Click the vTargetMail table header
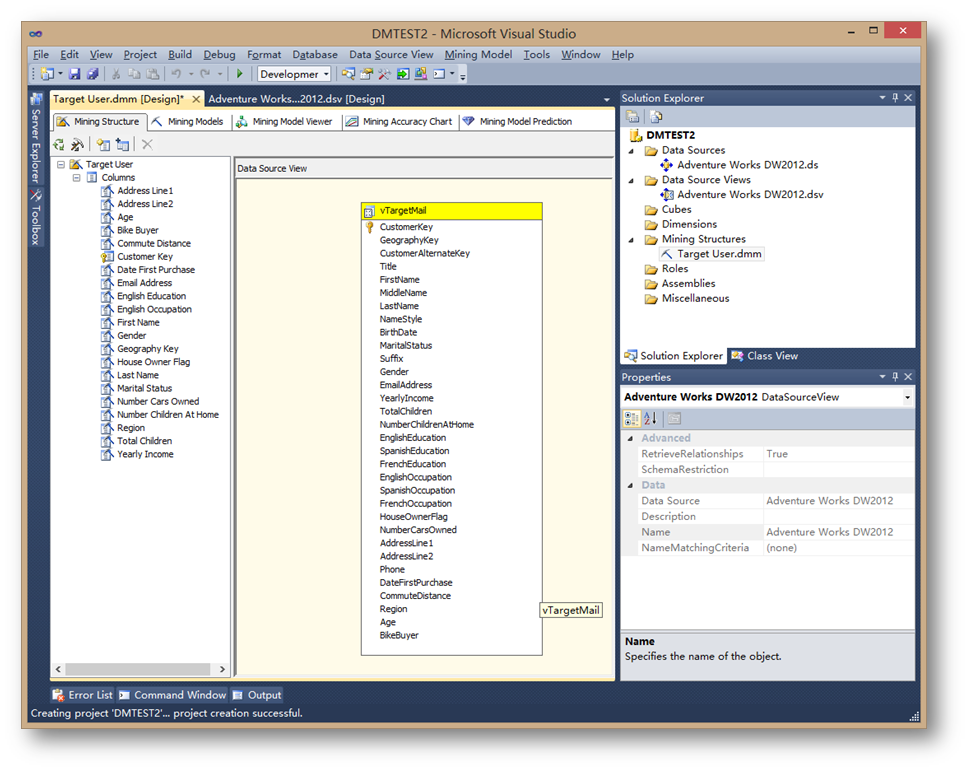Screen dimensions: 969x771 click(452, 211)
